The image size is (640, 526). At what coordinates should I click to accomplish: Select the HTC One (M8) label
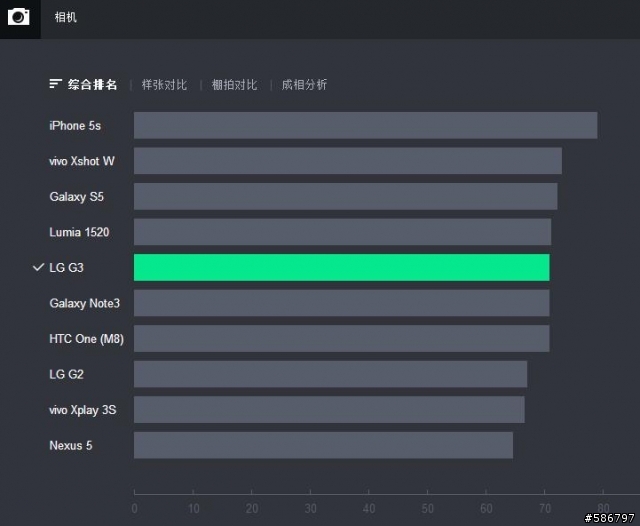point(87,339)
